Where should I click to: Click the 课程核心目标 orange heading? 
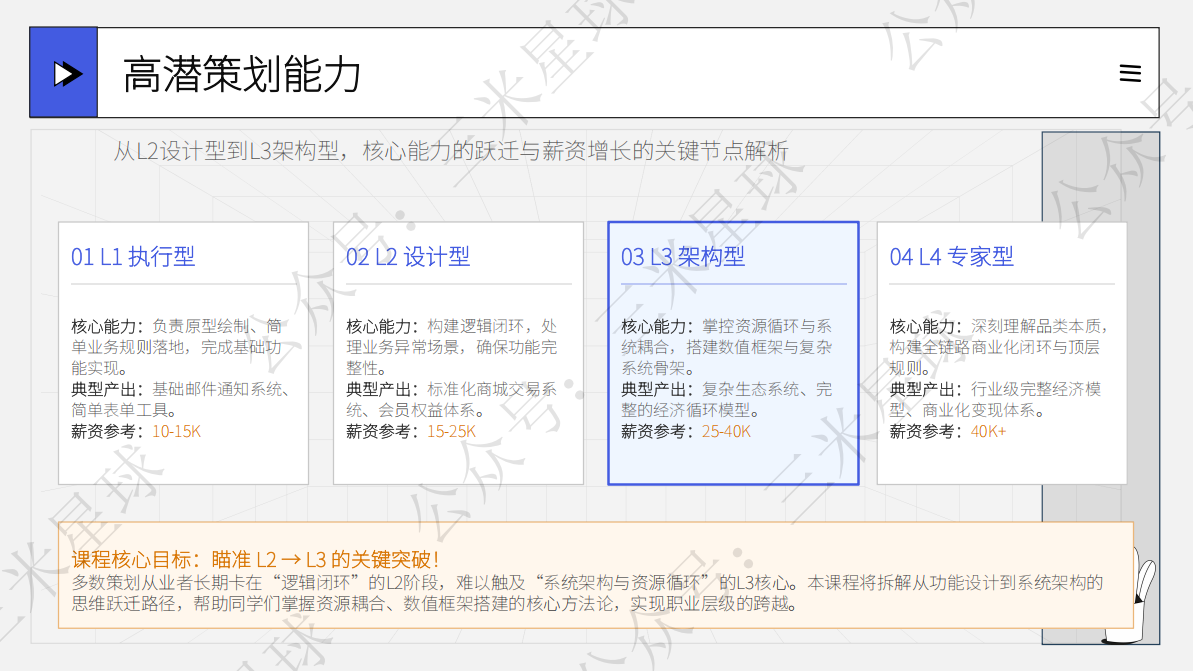255,560
